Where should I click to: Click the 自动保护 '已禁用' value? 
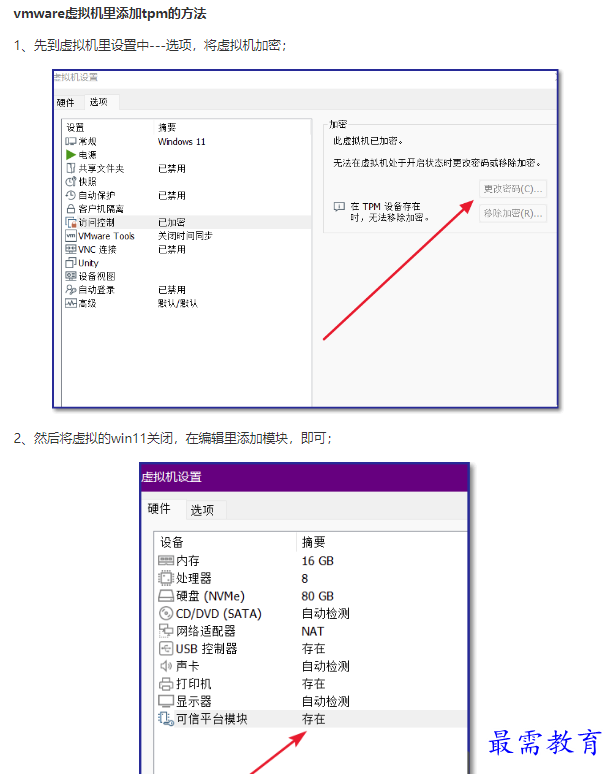[x=171, y=195]
